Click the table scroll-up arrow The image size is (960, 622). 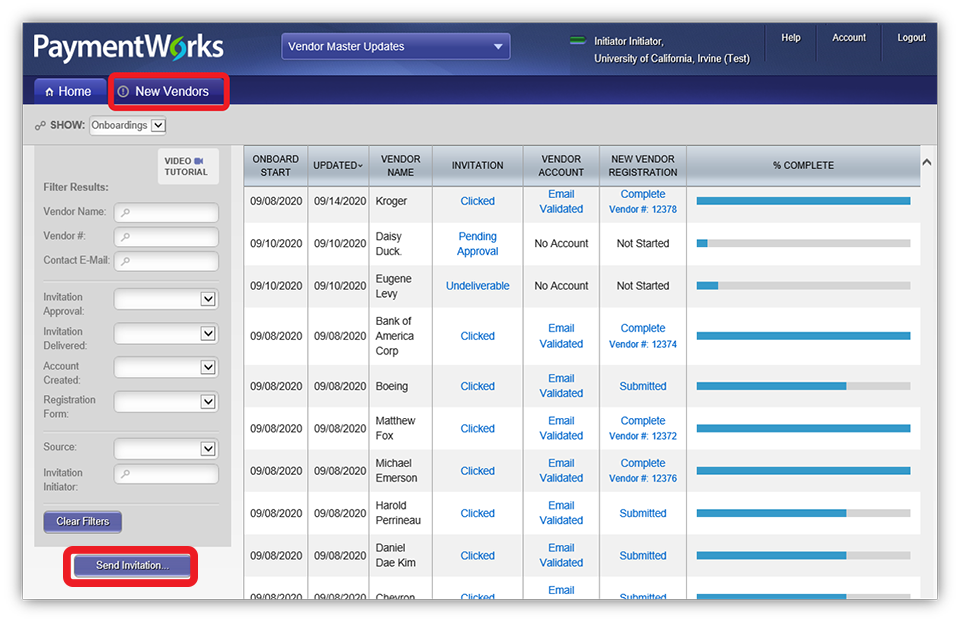pyautogui.click(x=927, y=162)
